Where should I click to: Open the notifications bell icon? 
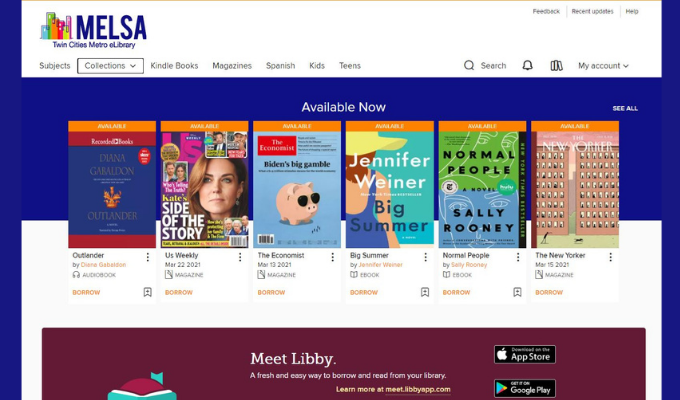point(527,66)
